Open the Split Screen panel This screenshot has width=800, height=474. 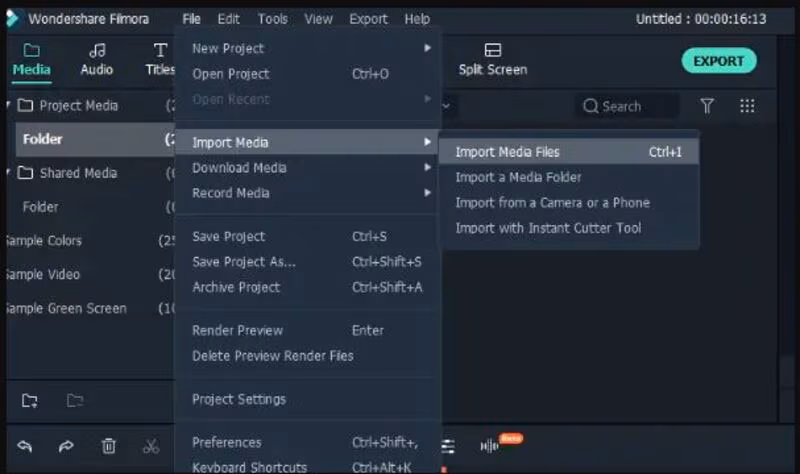492,60
